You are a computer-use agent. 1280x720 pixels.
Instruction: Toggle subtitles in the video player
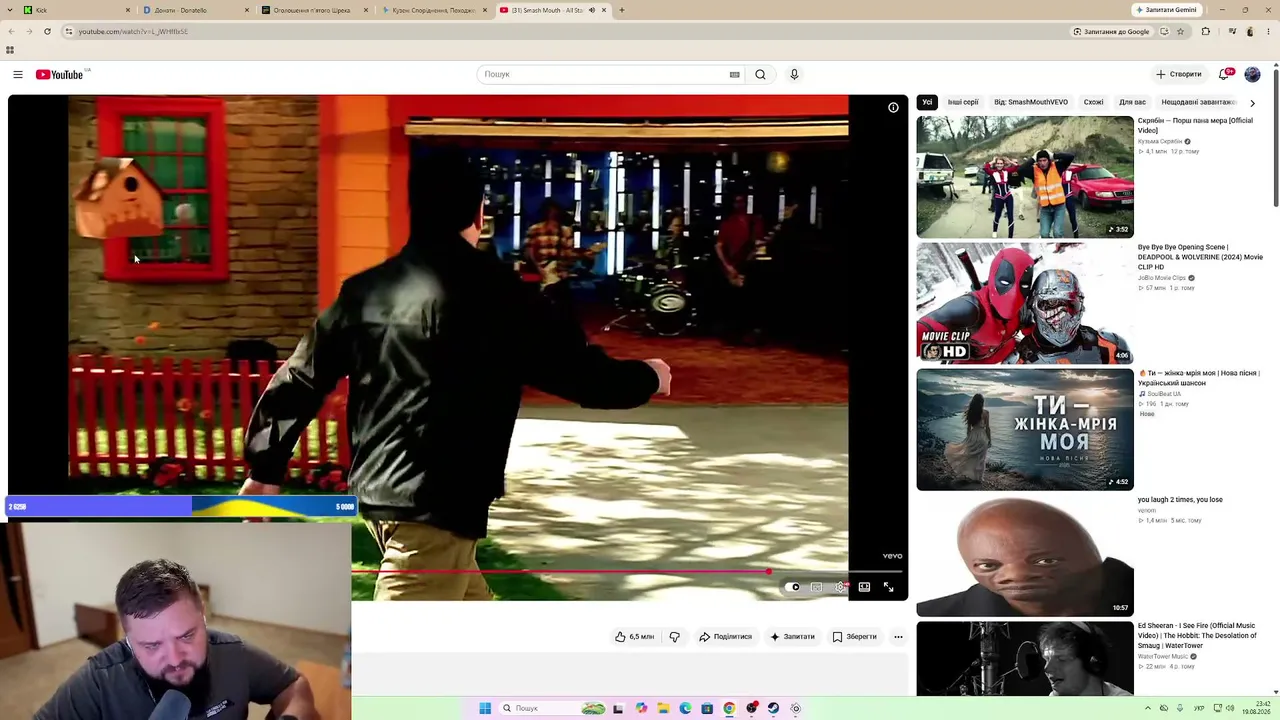coord(816,587)
